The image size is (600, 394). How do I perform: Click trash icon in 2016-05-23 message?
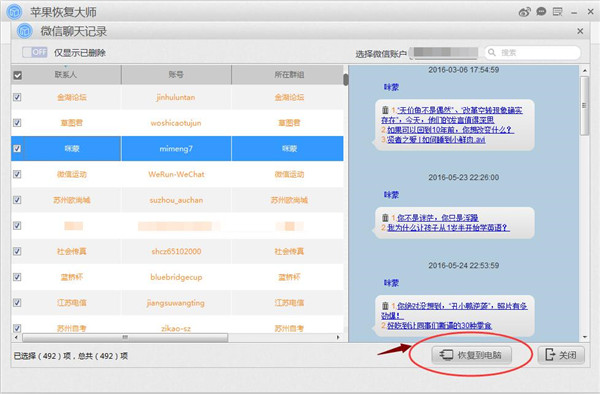pos(385,218)
